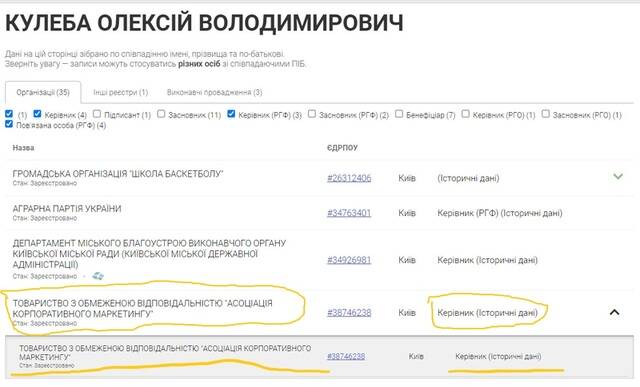
Task: Select ДЕПАРТАМЕНТ МІСЬКОГО БЛАГОУСТРОЮ organization name
Action: coord(149,254)
